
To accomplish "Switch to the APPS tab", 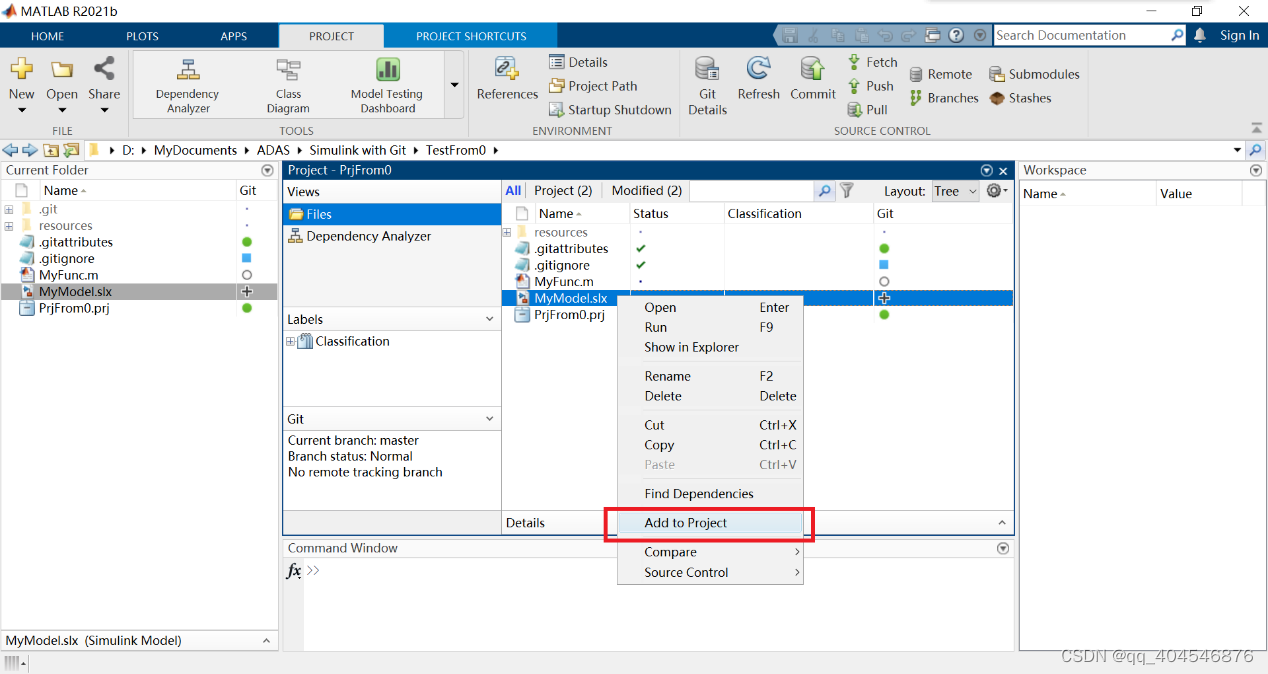I will (233, 36).
